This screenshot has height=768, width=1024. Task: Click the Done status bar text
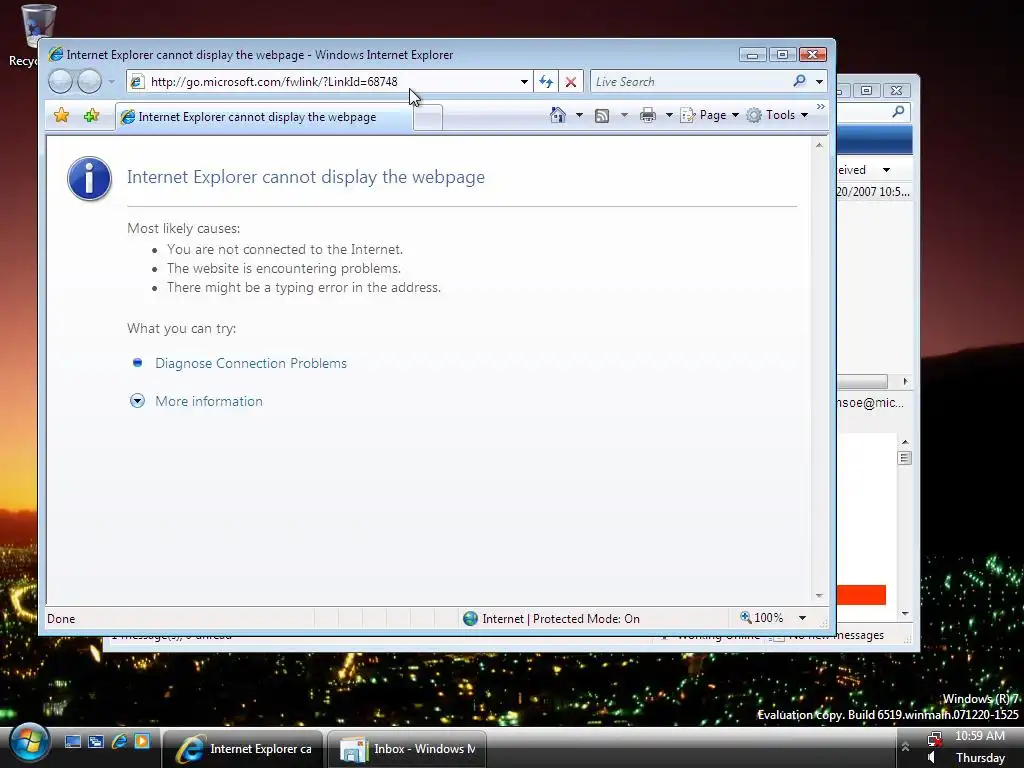click(61, 618)
